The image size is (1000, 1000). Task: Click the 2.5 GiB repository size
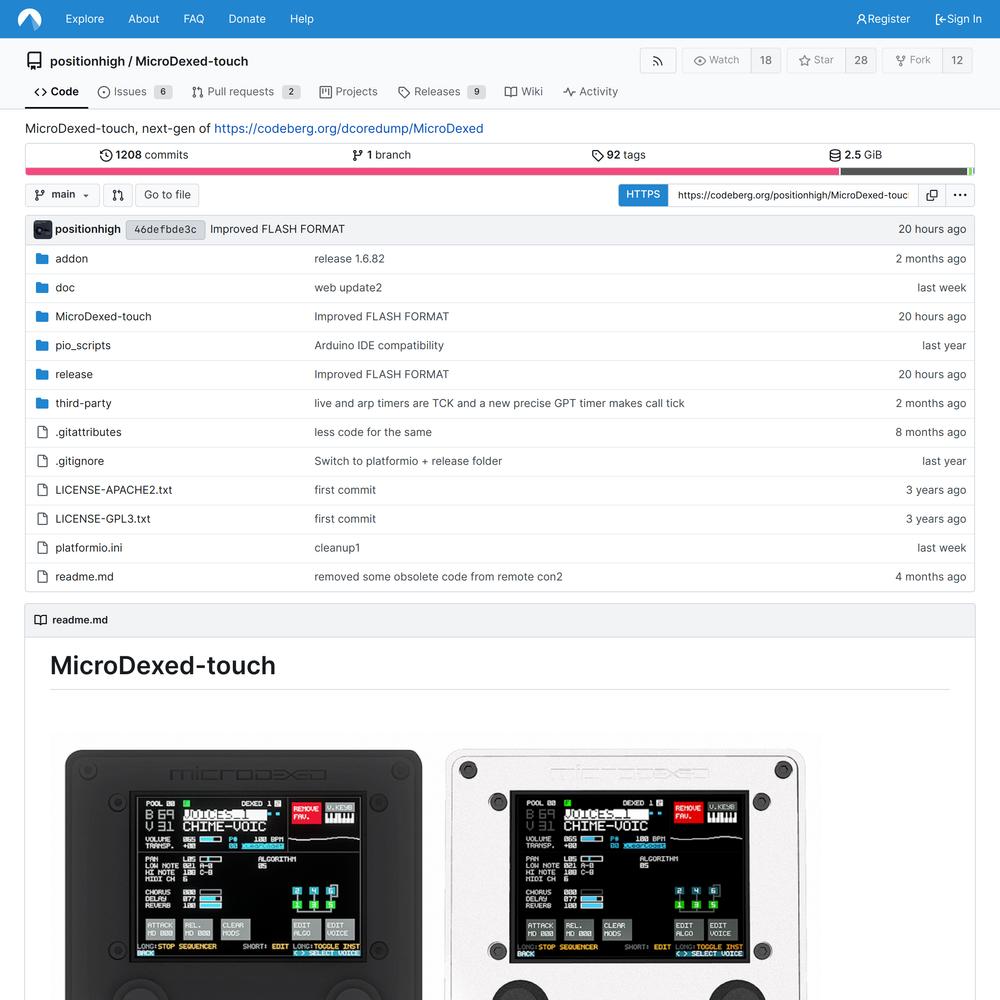tap(855, 155)
